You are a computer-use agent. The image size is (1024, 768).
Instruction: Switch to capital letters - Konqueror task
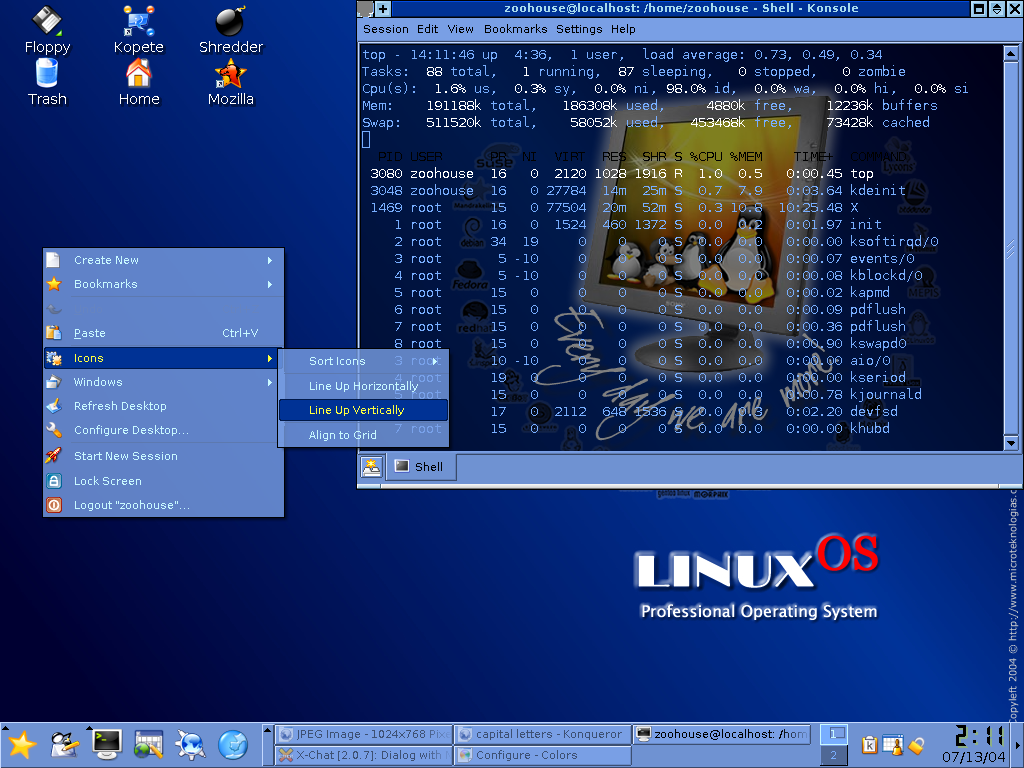[x=543, y=734]
